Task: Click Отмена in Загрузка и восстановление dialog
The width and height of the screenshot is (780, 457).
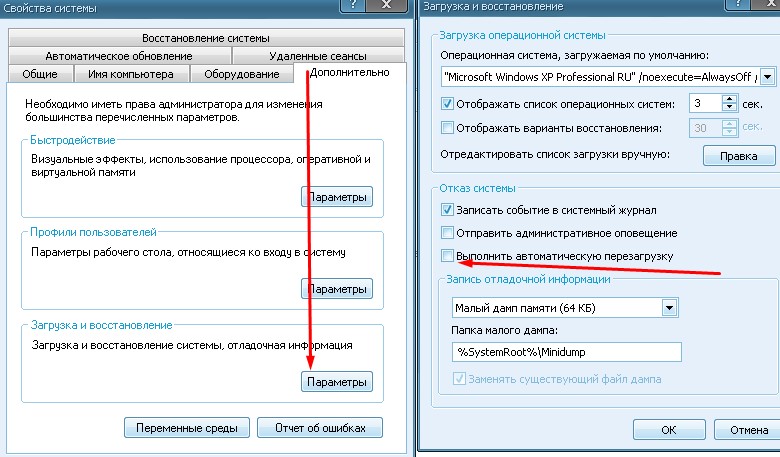Action: point(749,430)
